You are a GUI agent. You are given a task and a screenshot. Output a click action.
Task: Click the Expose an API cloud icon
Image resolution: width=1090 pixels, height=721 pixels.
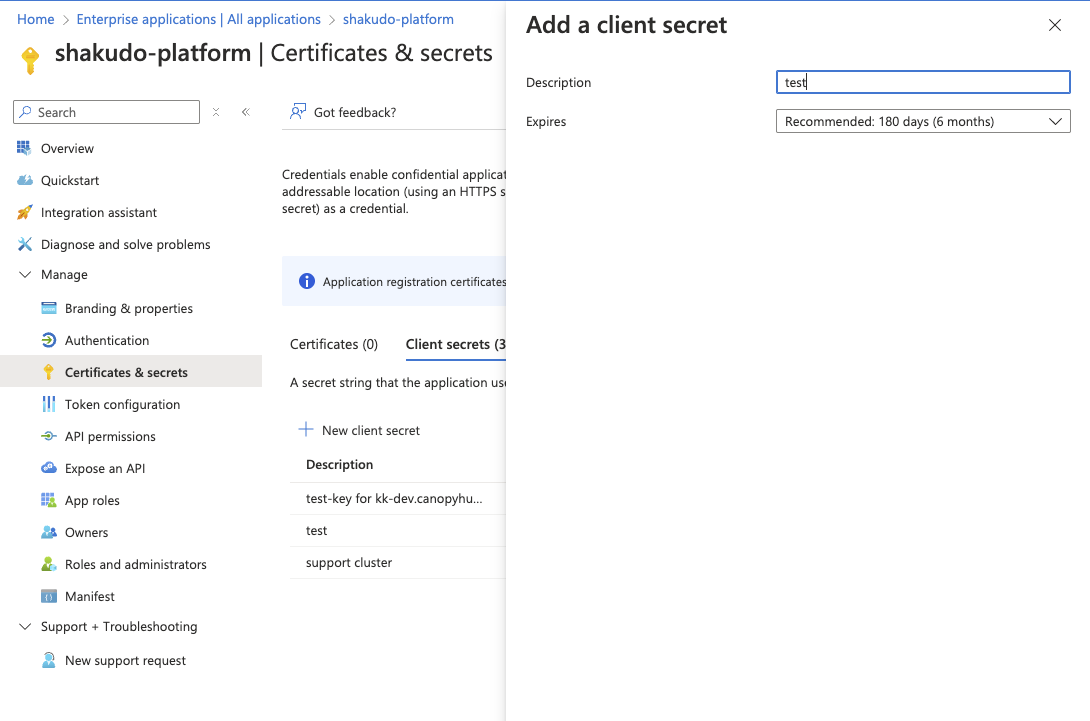pyautogui.click(x=49, y=468)
